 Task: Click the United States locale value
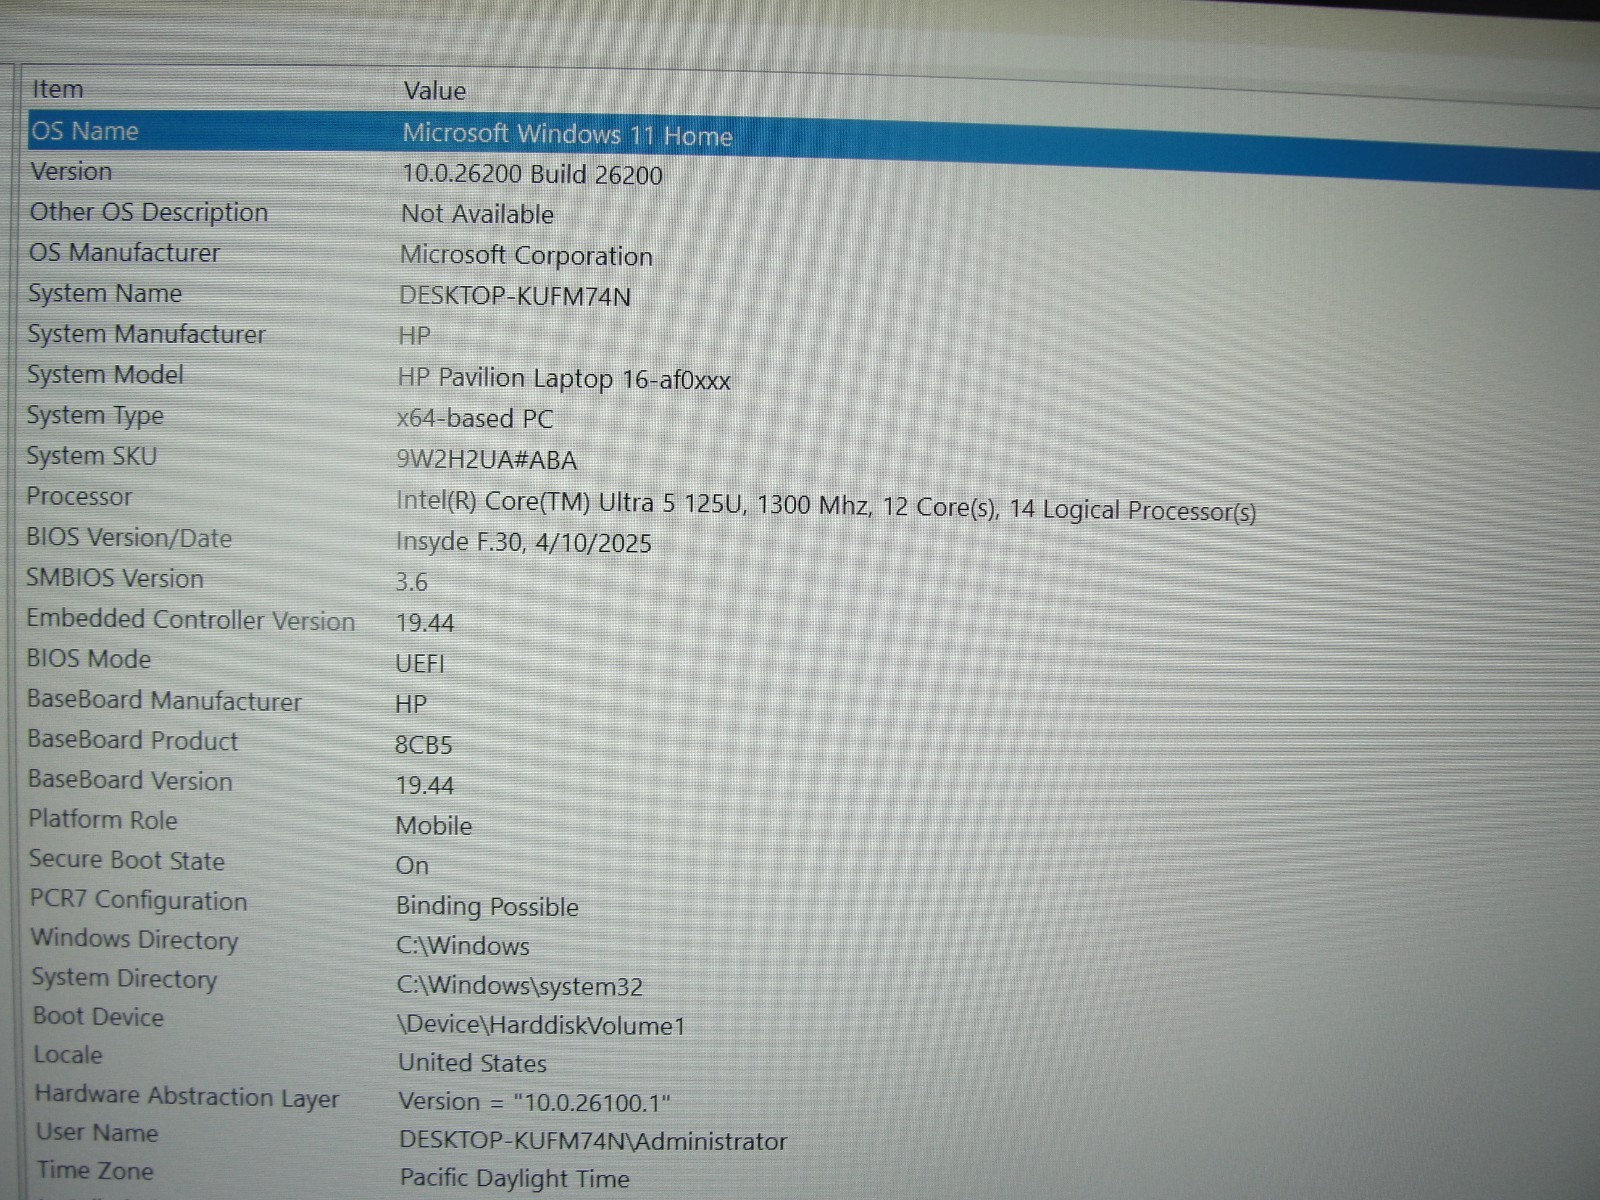tap(473, 1063)
